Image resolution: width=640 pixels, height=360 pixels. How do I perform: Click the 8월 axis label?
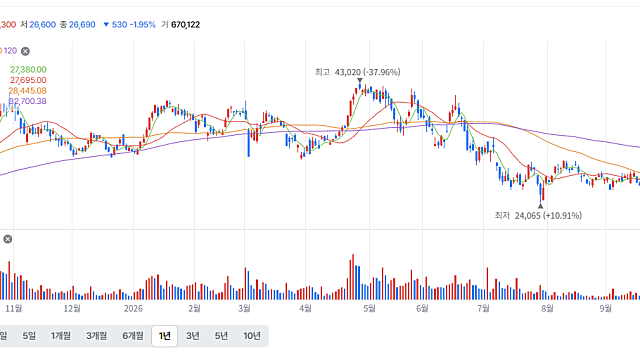point(547,309)
